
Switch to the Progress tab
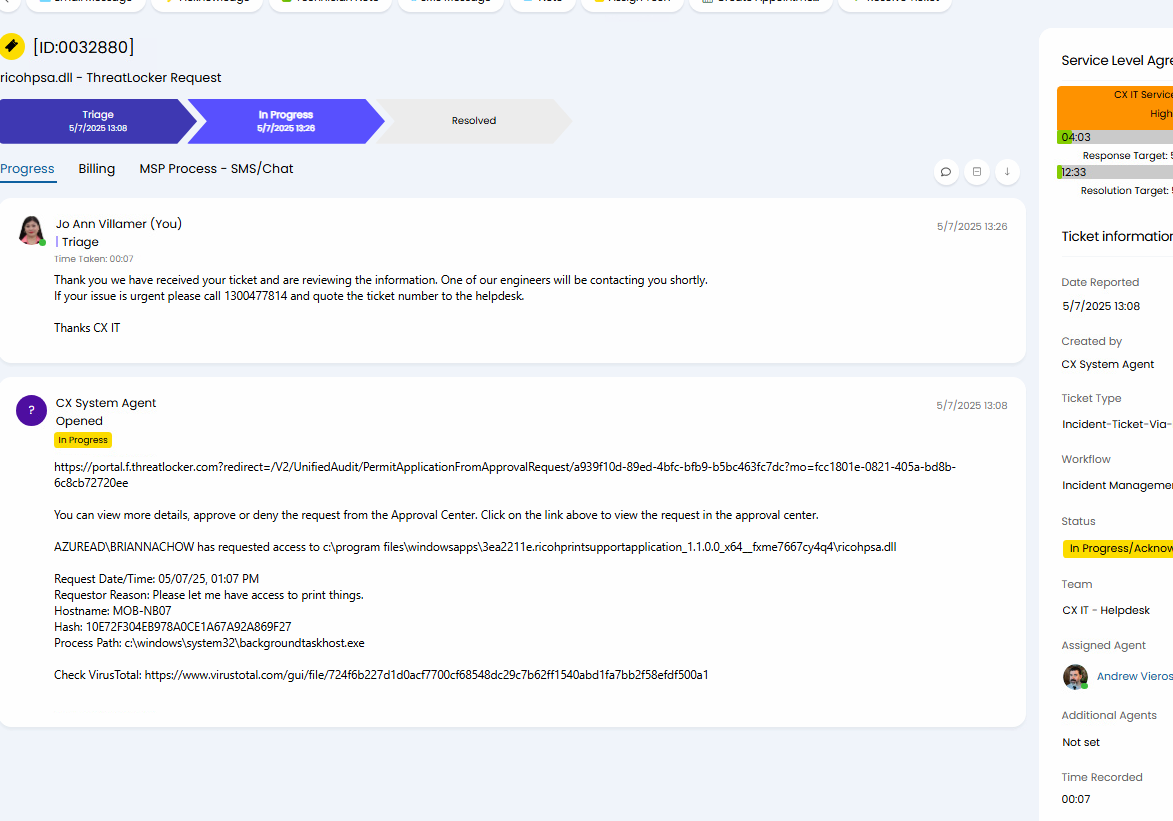(28, 168)
